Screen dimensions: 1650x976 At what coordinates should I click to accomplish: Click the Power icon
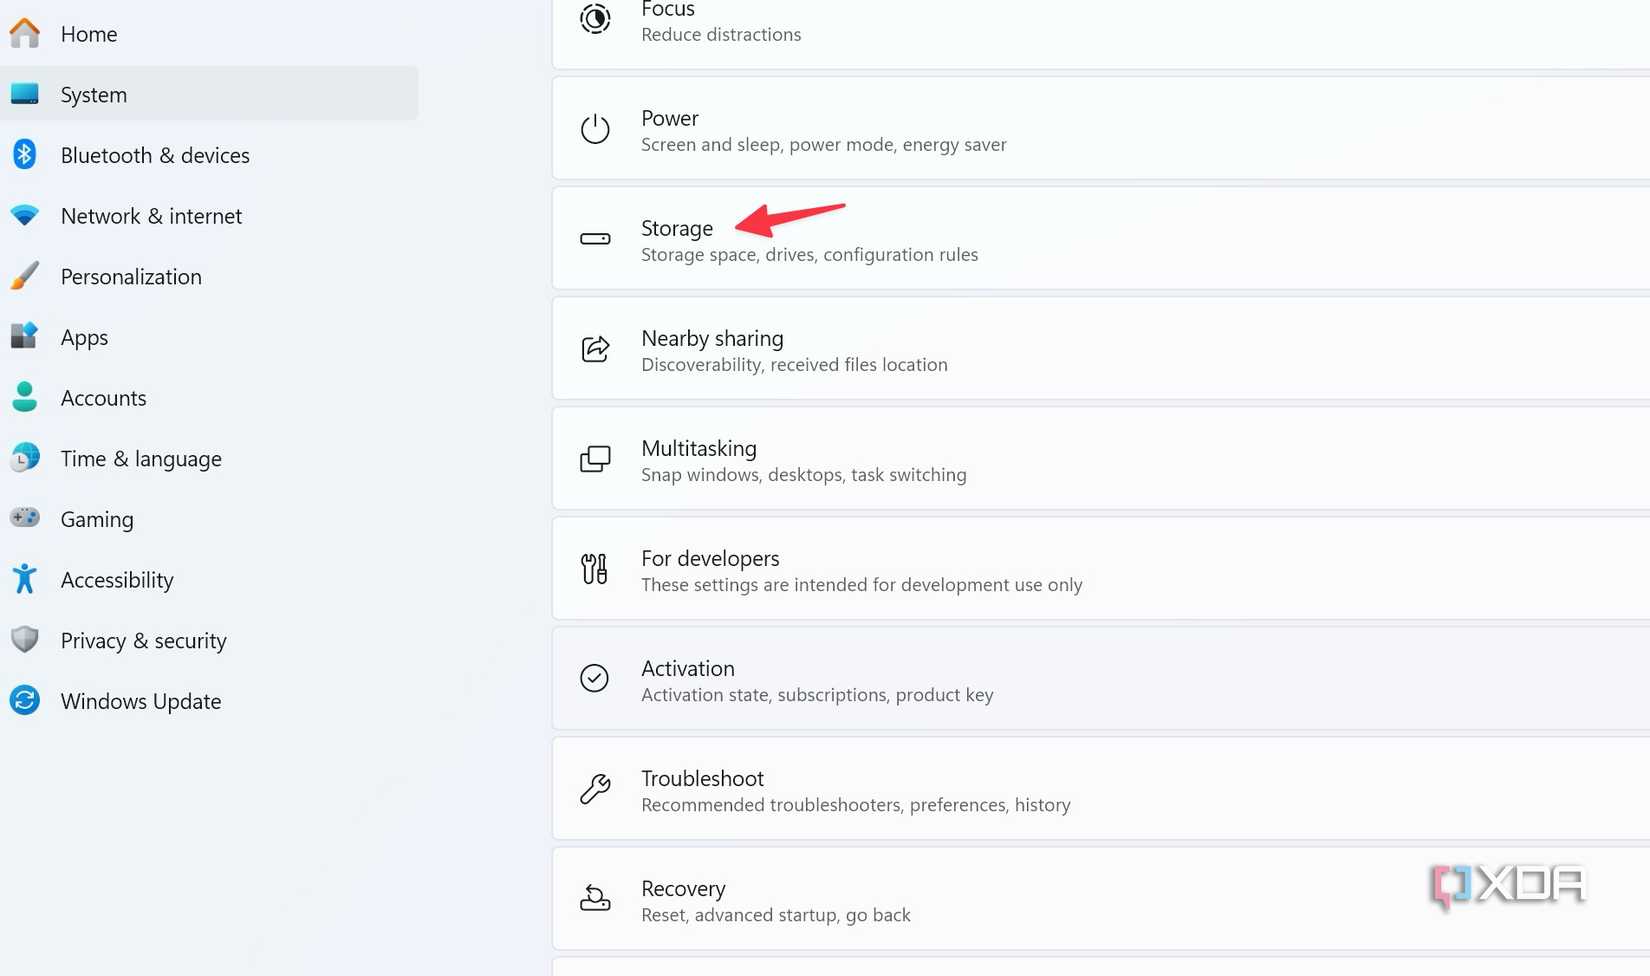pos(595,129)
